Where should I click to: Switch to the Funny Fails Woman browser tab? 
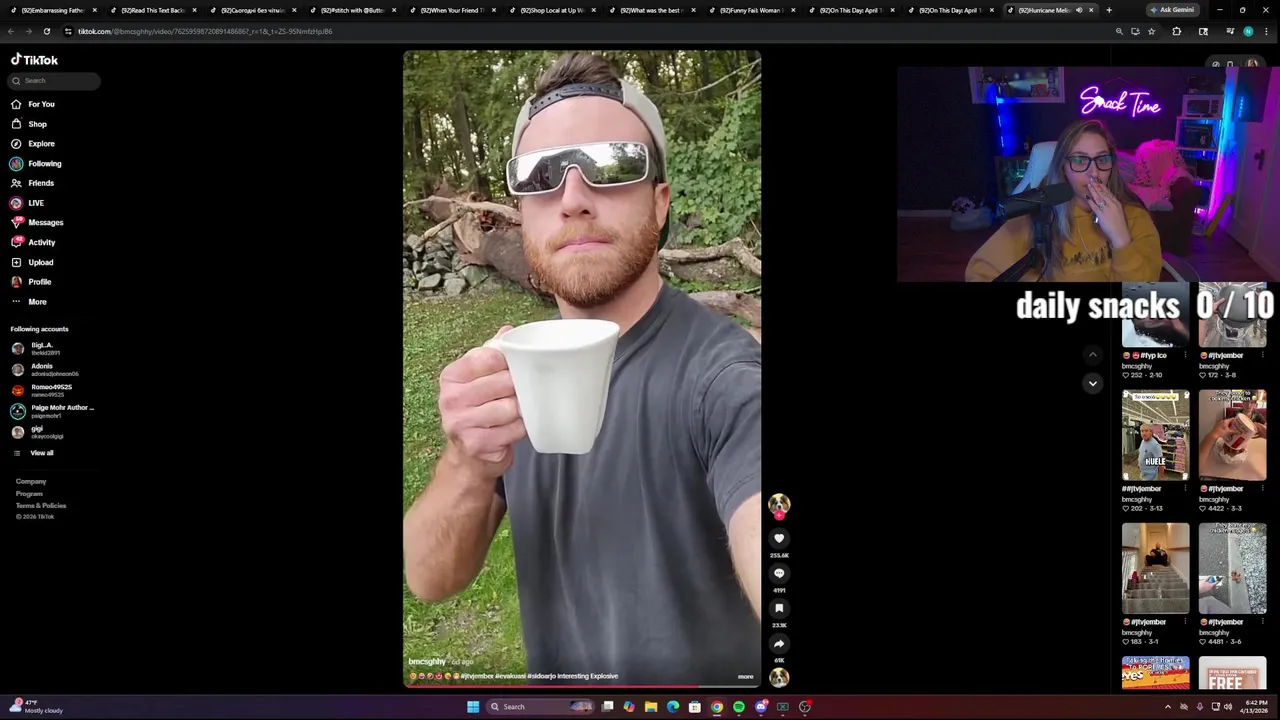750,10
